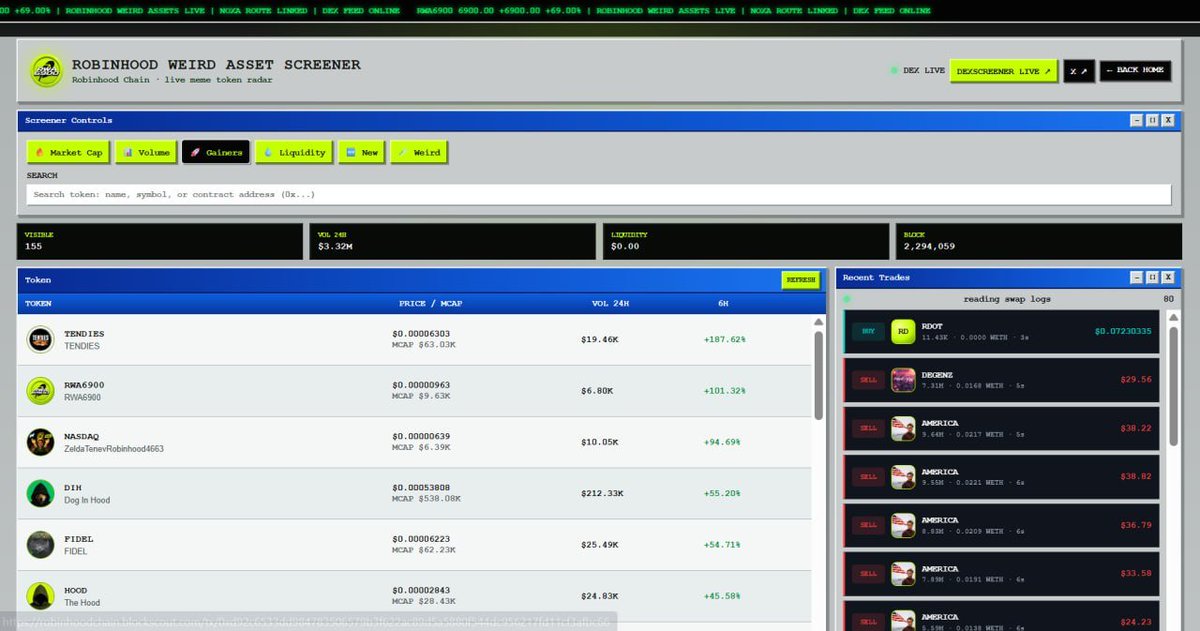Sort by TOKEN column header
This screenshot has height=631, width=1200.
coord(38,303)
